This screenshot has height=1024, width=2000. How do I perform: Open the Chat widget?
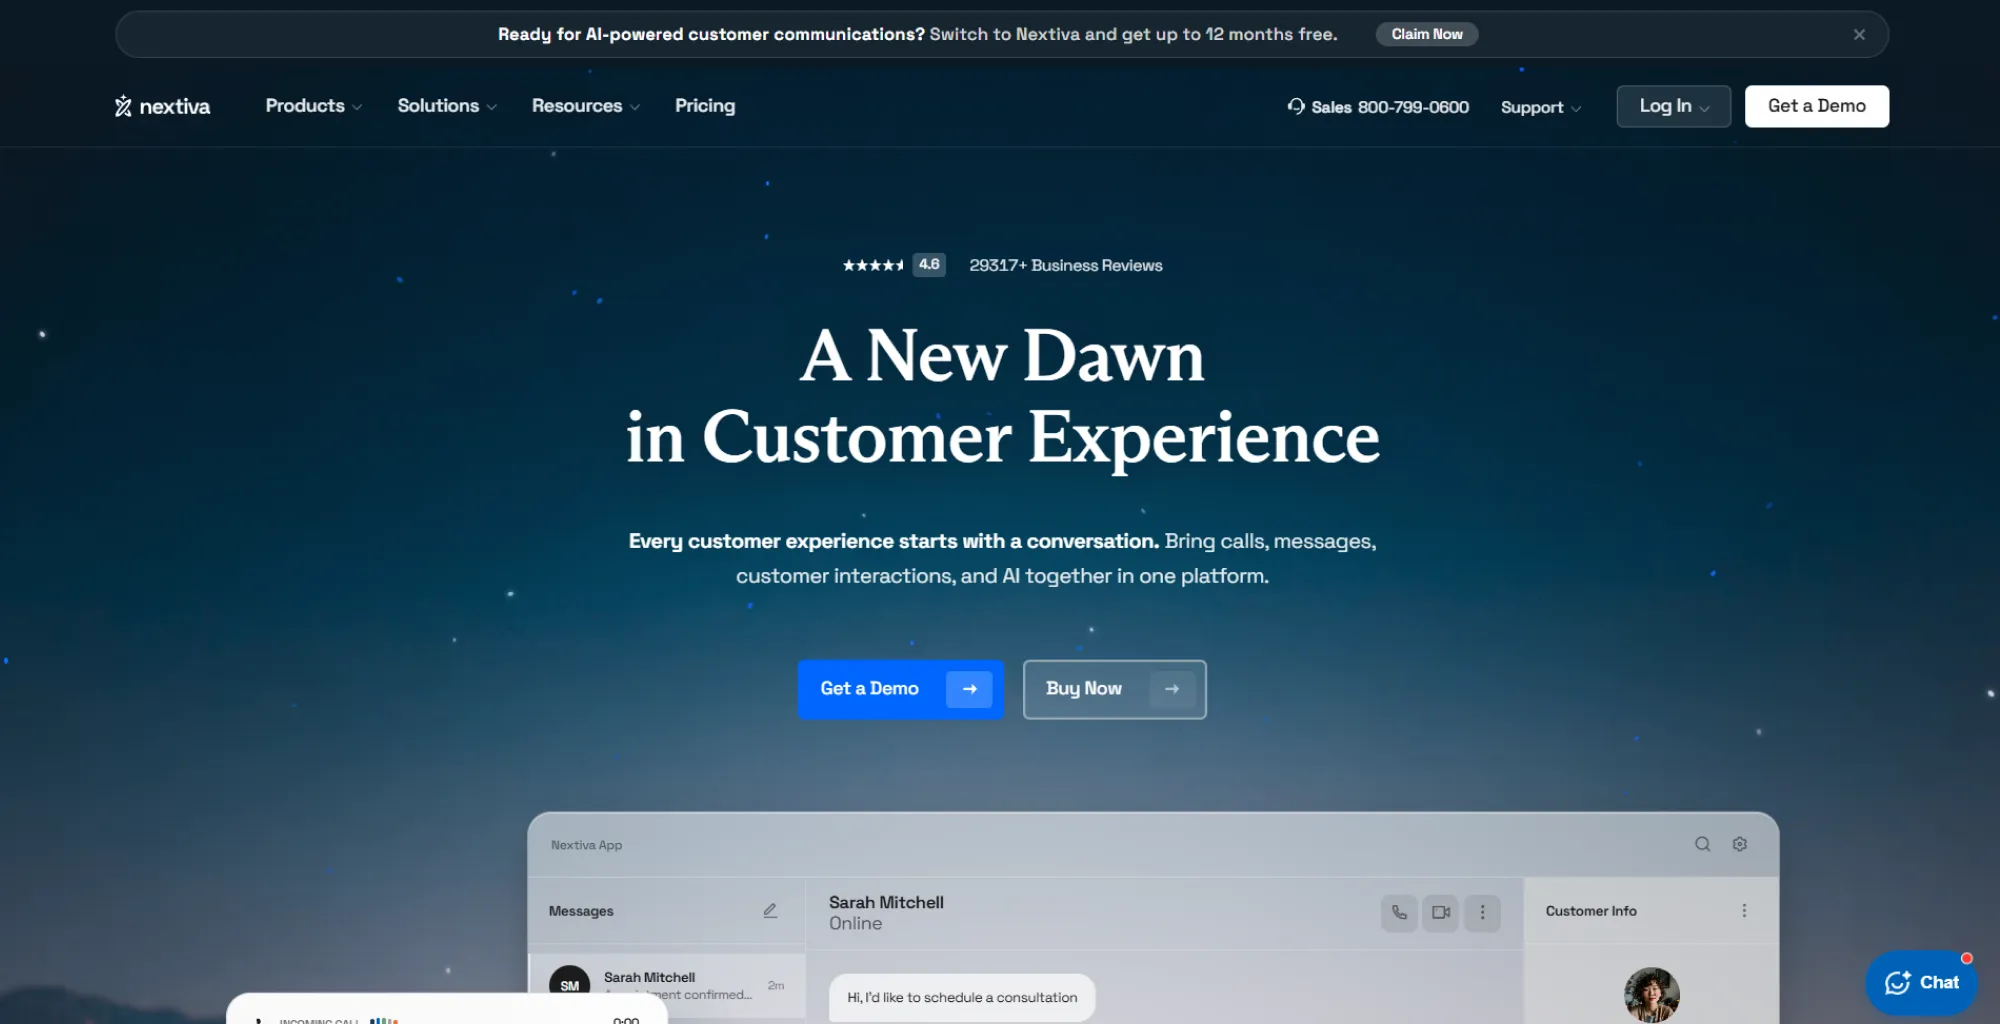click(x=1921, y=983)
